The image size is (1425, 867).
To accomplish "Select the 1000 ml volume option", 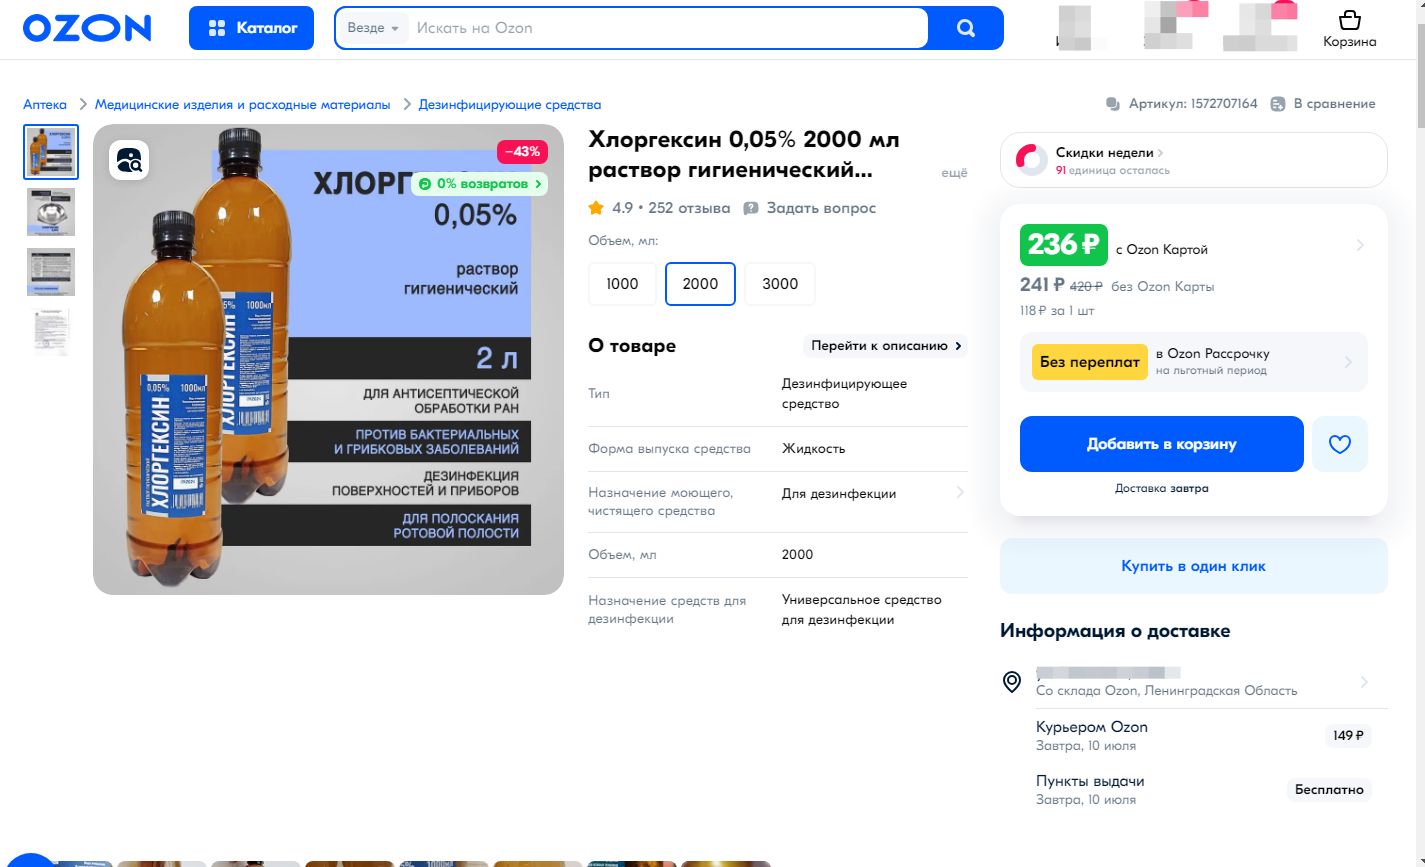I will (x=622, y=284).
